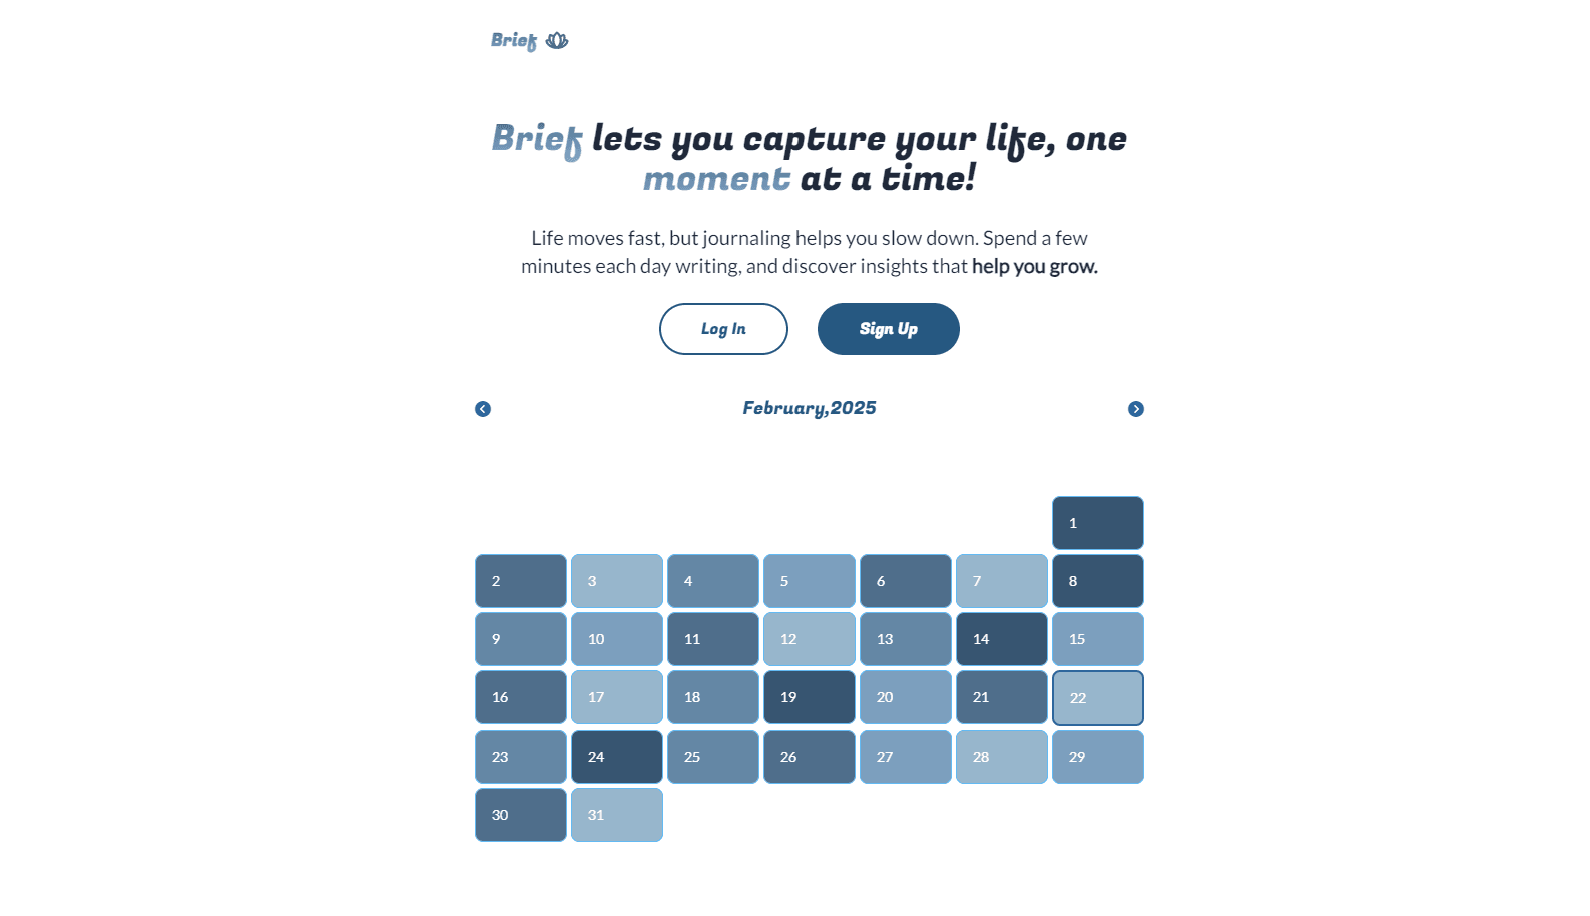Viewport: 1590px width, 916px height.
Task: Open the Log In page
Action: point(723,329)
